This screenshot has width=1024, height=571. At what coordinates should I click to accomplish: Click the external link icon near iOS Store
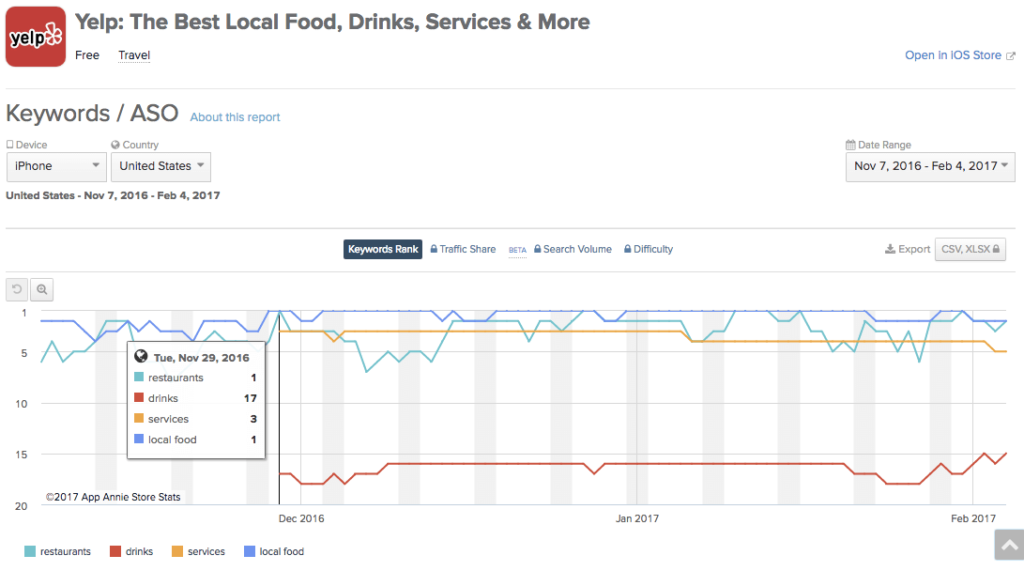(x=1010, y=56)
